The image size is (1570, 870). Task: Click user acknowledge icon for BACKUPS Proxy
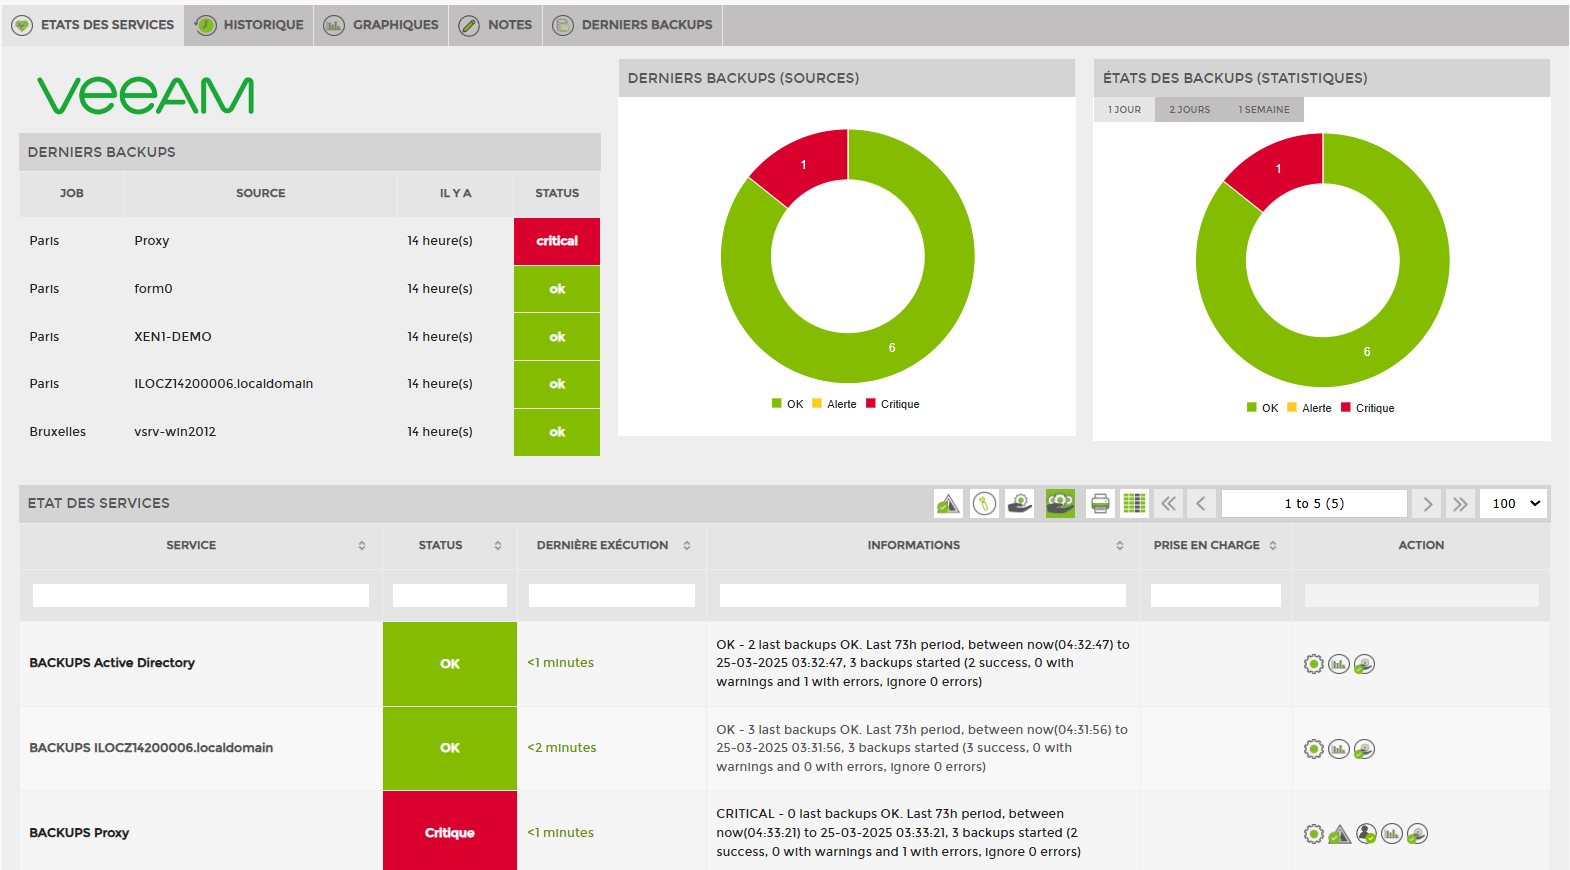(x=1366, y=834)
